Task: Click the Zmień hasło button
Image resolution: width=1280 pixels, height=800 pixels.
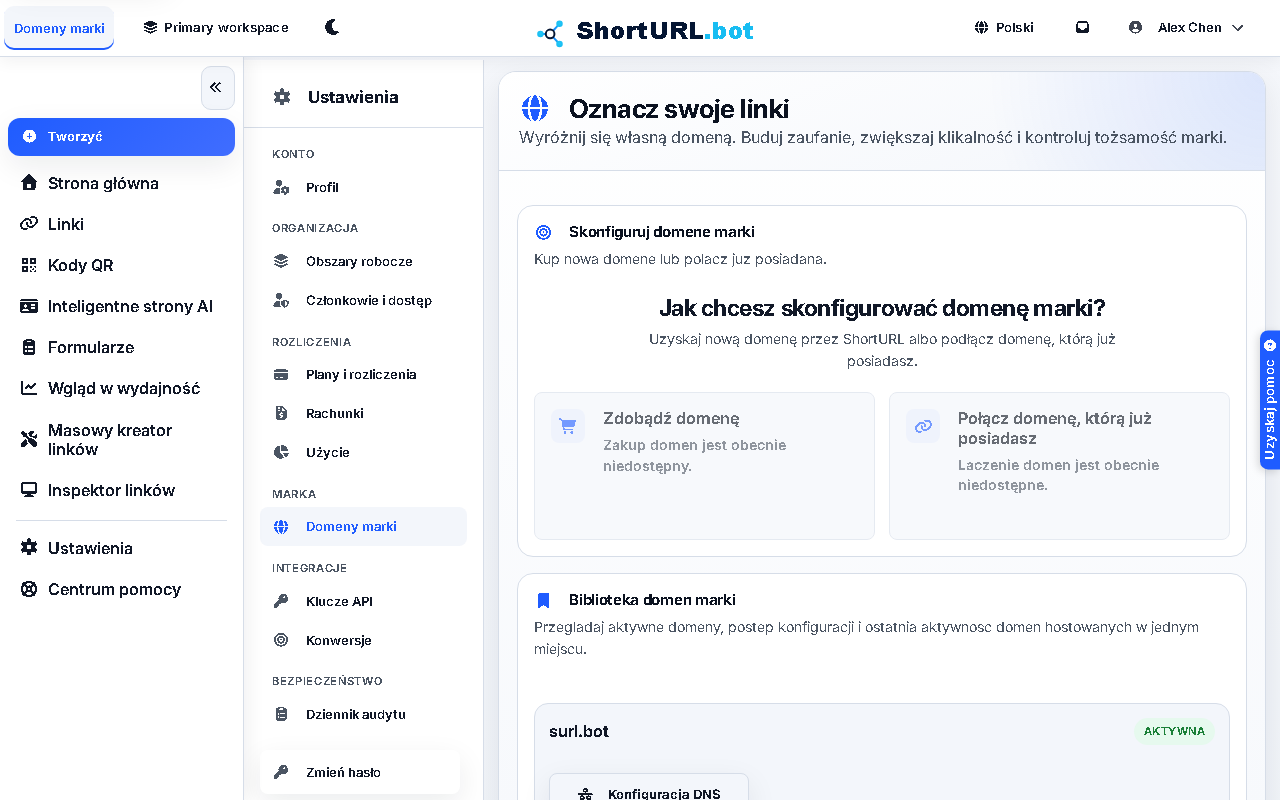Action: (x=360, y=772)
